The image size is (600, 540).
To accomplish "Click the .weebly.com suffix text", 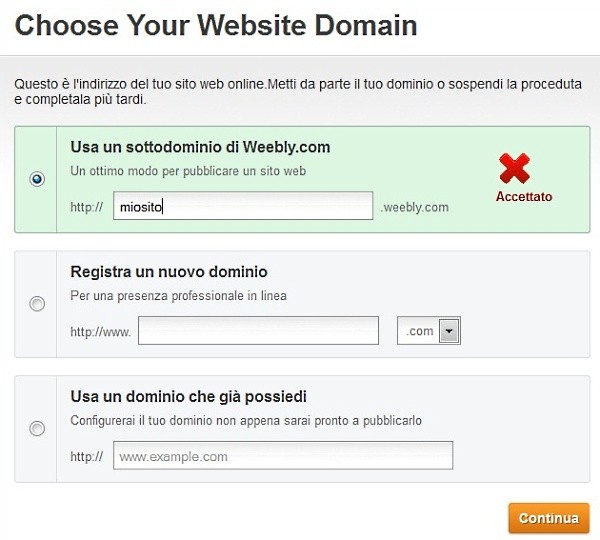I will click(415, 208).
